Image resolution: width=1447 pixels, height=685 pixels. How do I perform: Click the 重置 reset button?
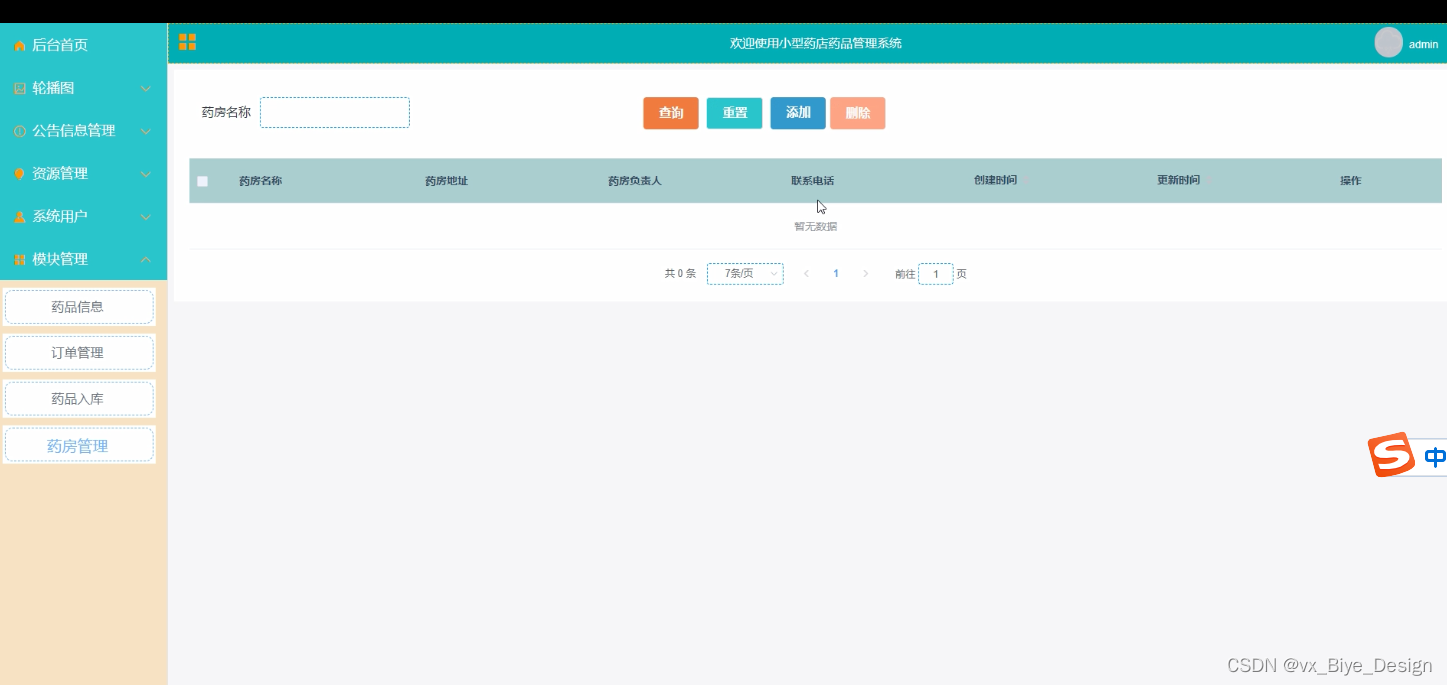[735, 113]
